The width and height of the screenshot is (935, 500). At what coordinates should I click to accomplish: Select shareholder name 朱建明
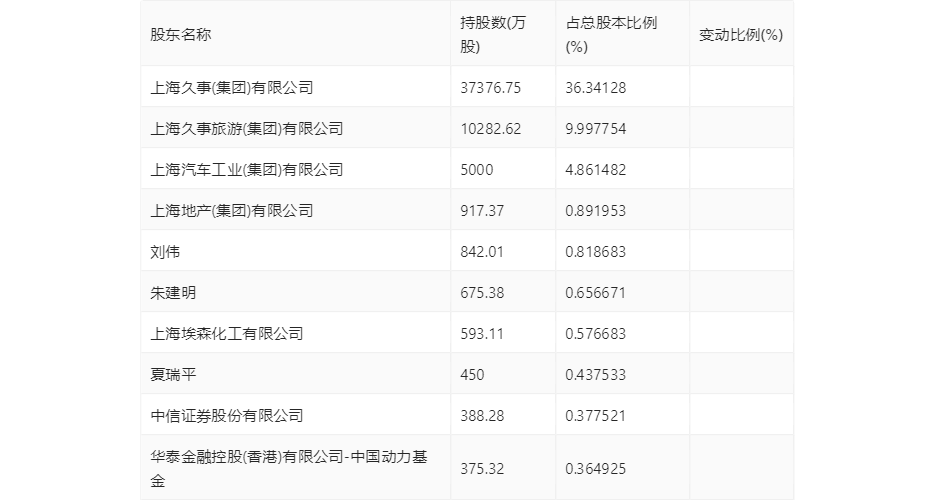pos(173,293)
